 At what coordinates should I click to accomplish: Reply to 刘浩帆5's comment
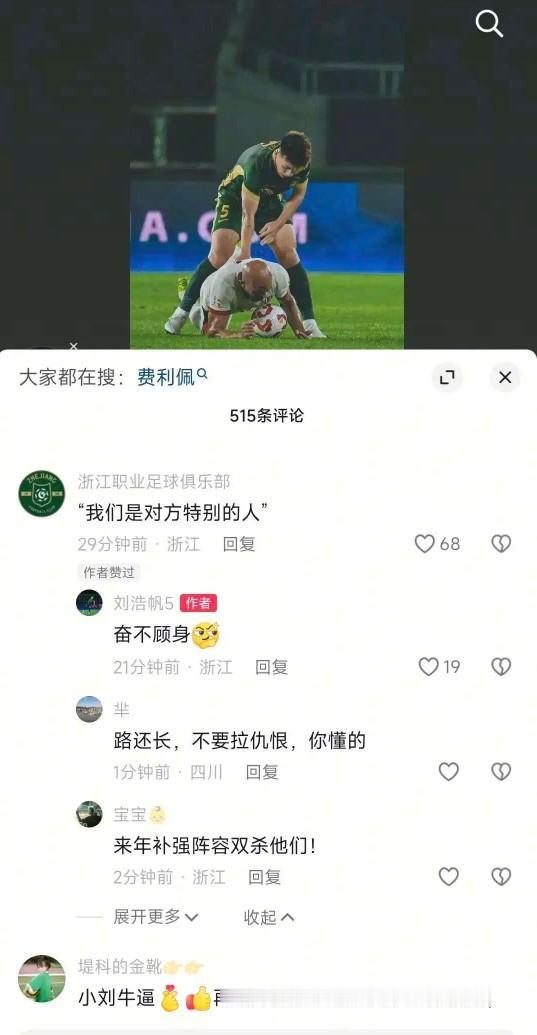(x=272, y=667)
